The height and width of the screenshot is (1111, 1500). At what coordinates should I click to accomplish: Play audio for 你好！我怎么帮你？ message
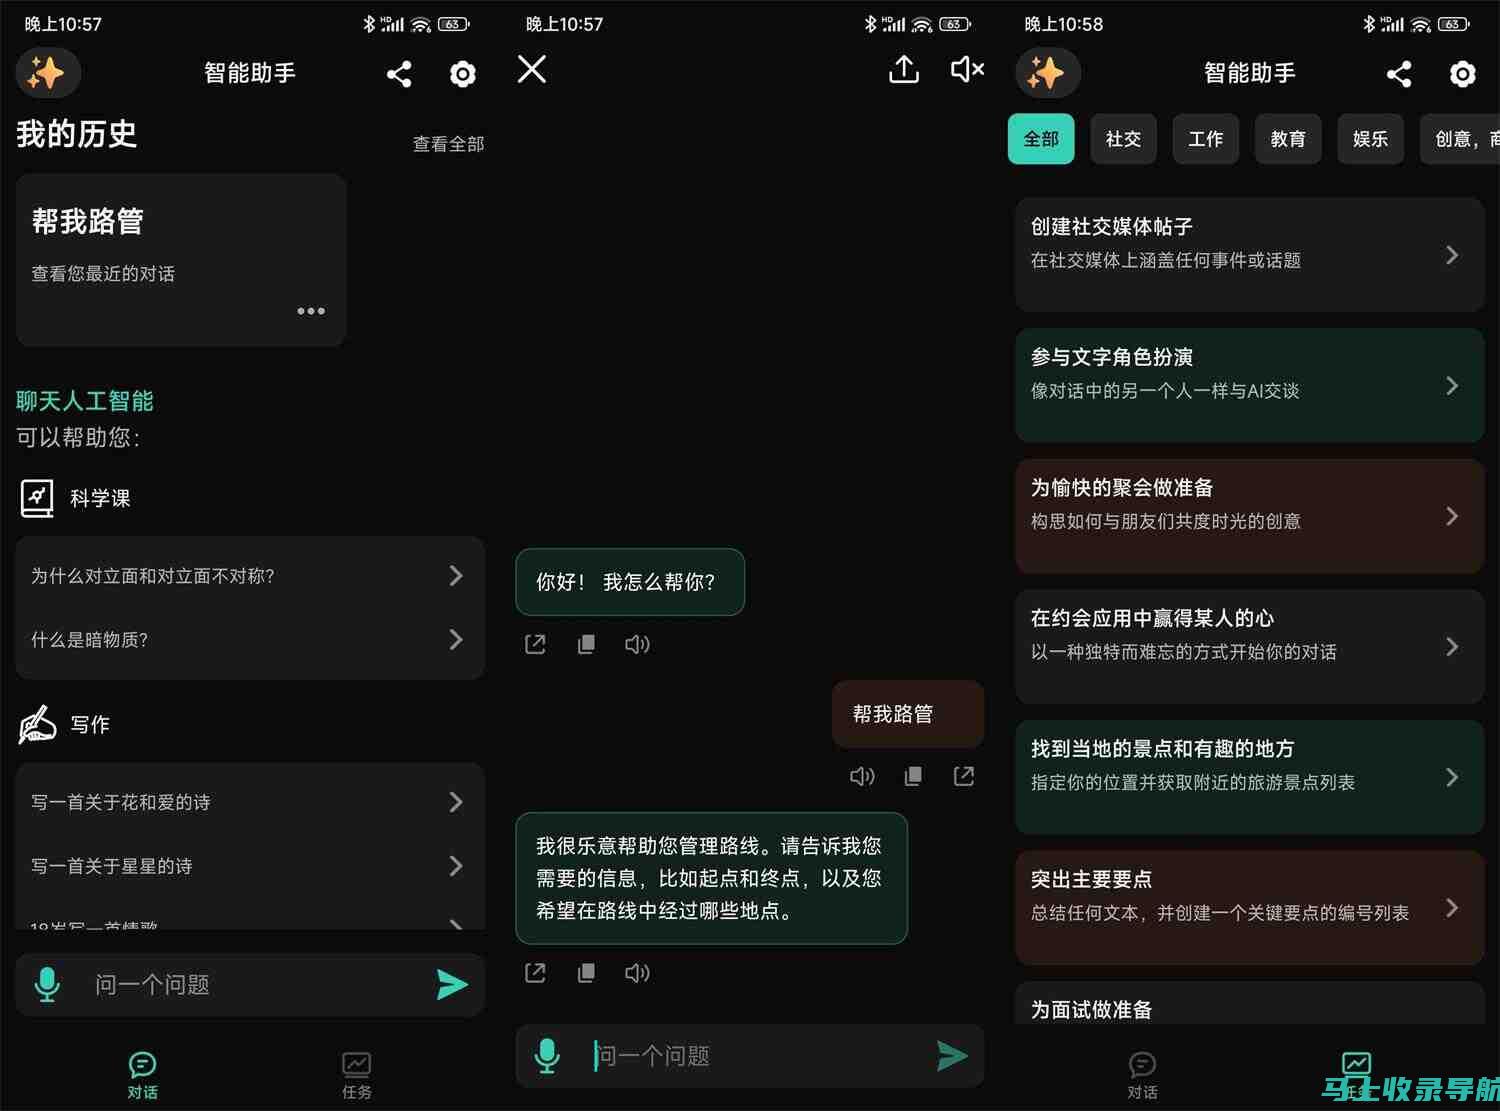[637, 644]
